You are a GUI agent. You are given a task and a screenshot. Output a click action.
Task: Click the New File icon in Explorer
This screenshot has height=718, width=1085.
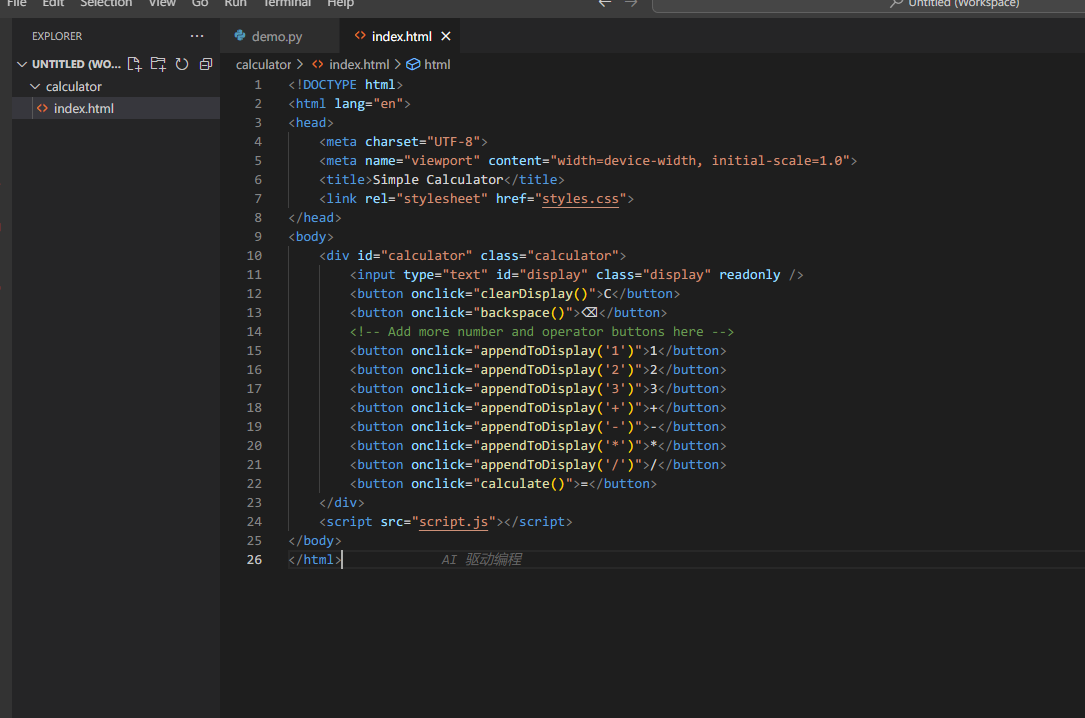click(135, 64)
